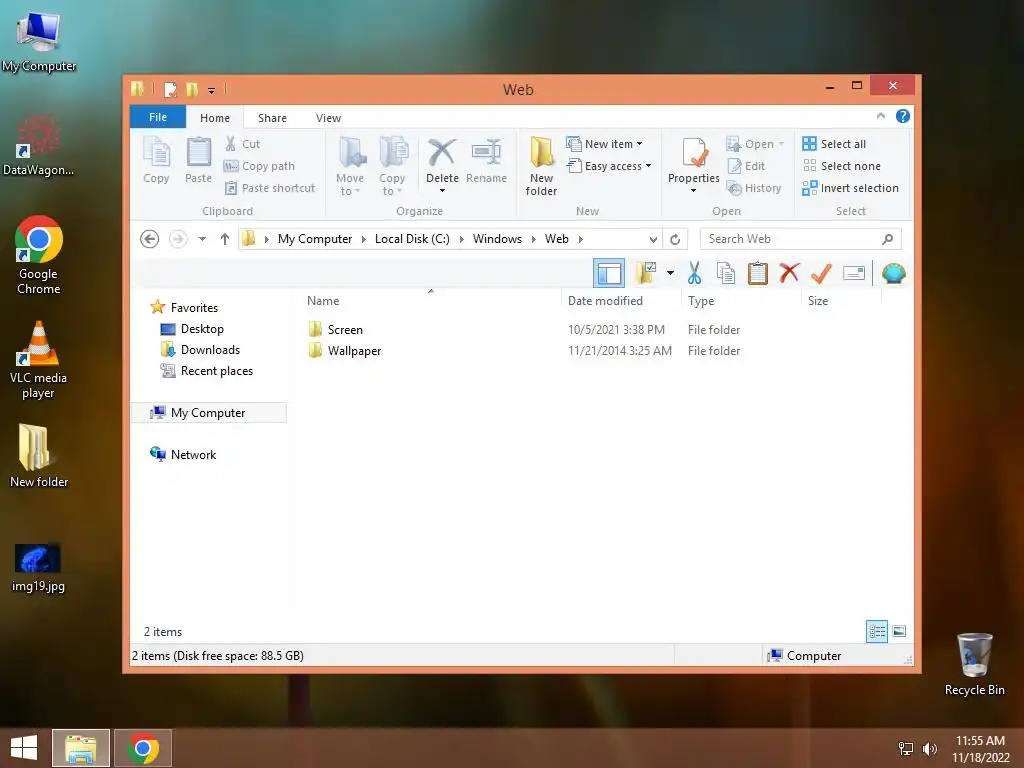This screenshot has width=1024, height=768.
Task: Go up one level with Up arrow
Action: point(225,239)
